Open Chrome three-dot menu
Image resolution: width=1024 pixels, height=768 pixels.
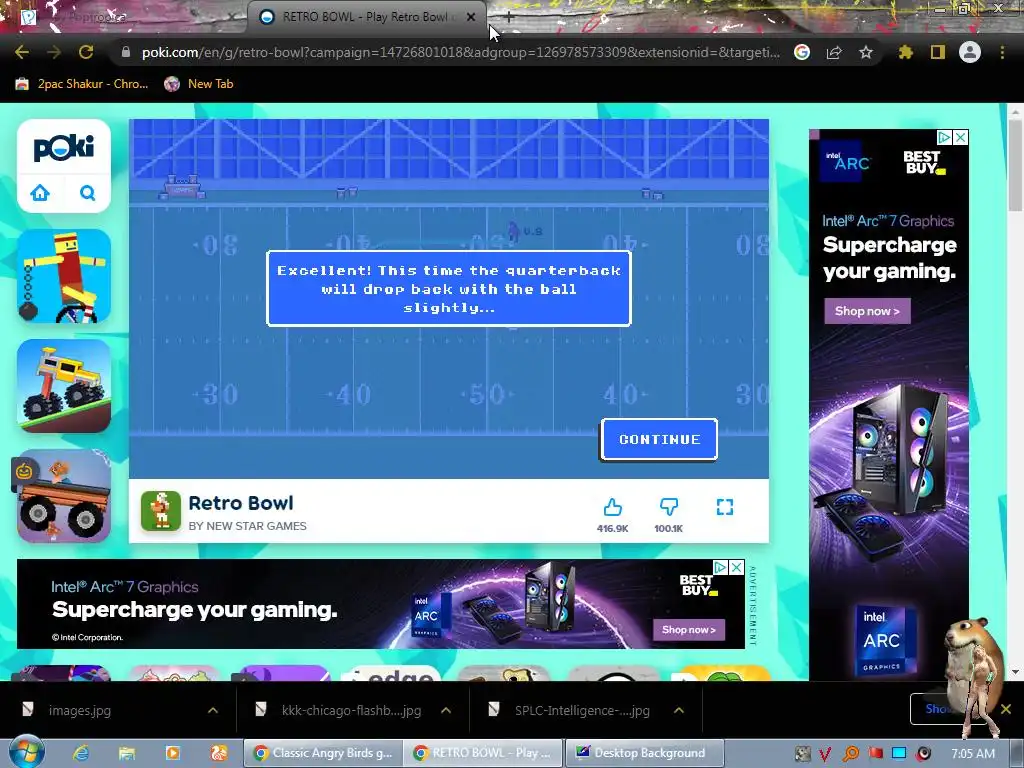(x=1002, y=52)
